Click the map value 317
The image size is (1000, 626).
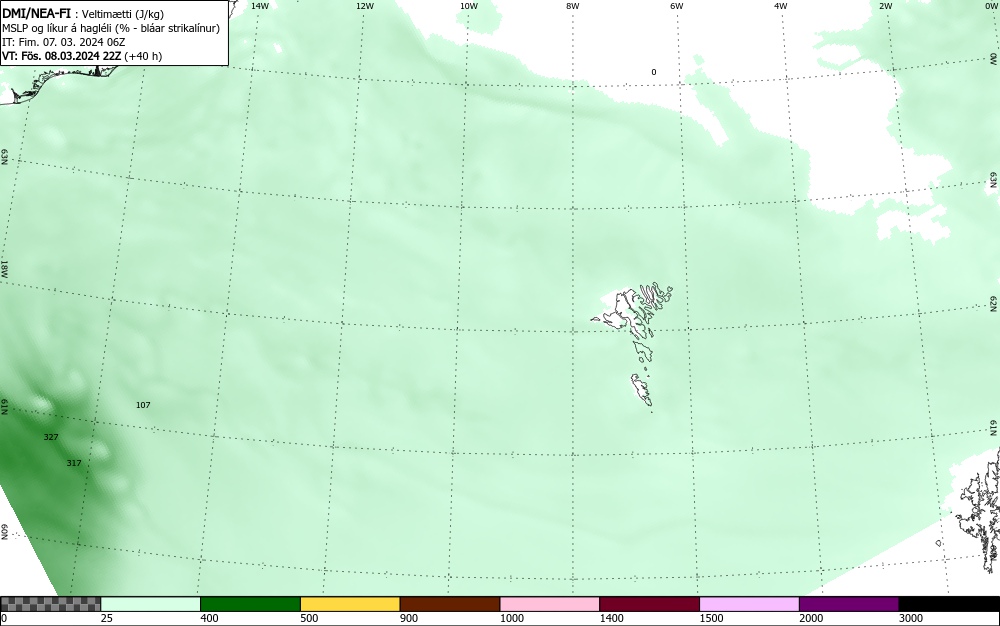(74, 463)
